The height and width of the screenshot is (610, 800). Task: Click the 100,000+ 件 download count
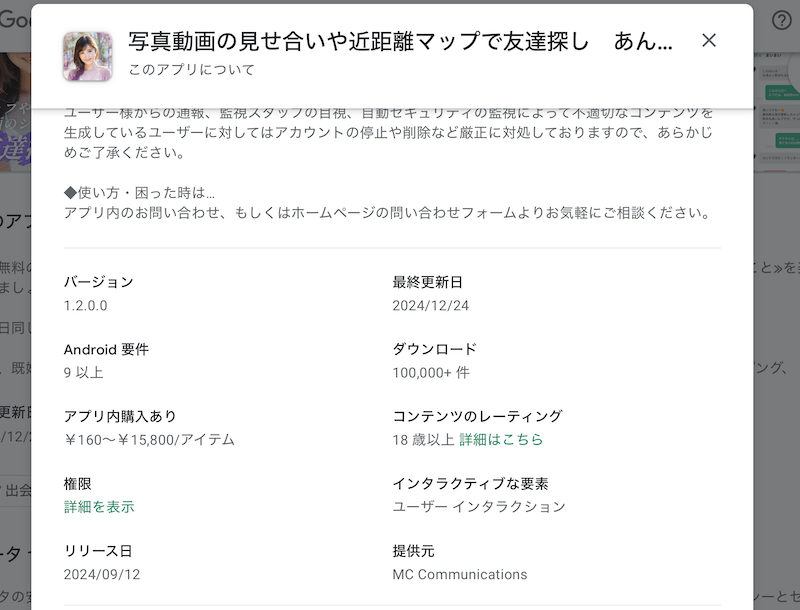(431, 372)
